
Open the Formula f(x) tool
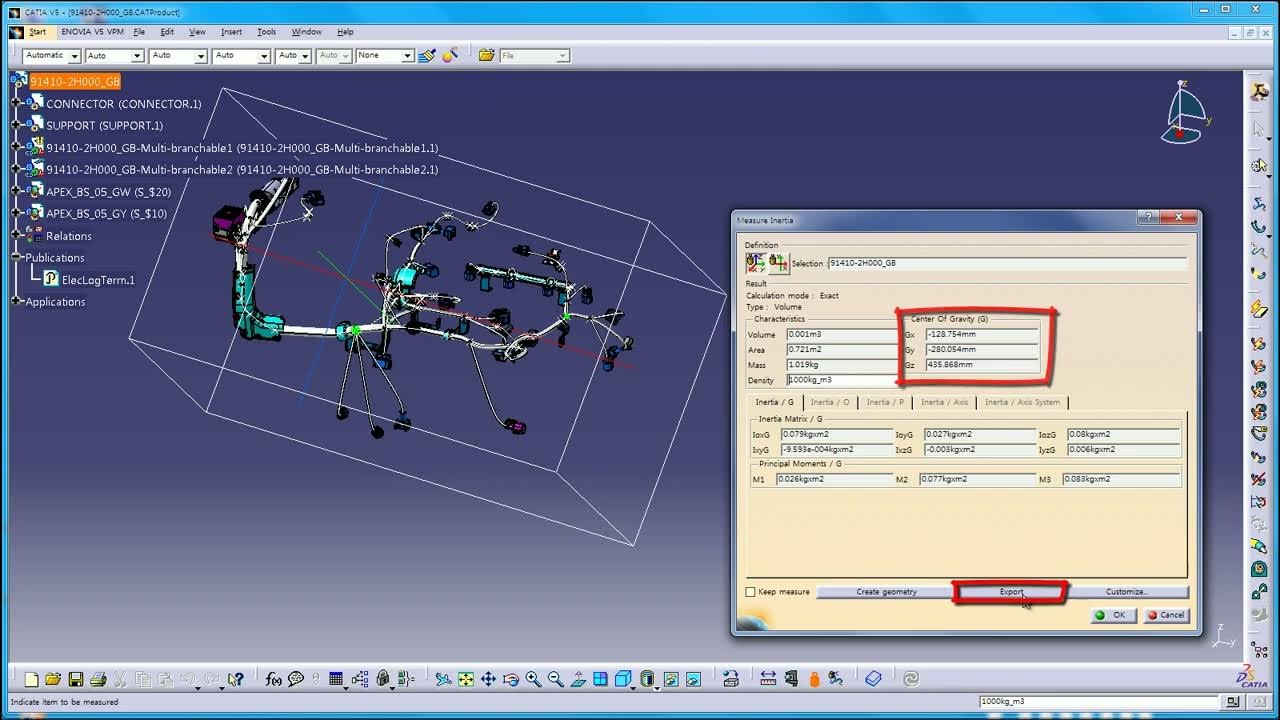pyautogui.click(x=273, y=679)
